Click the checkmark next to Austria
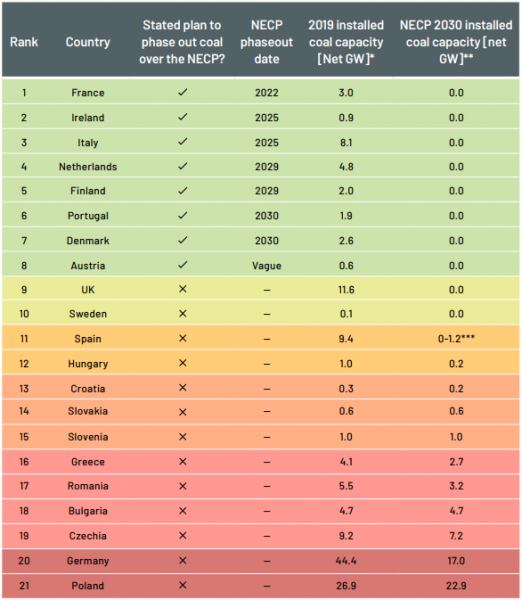522x600 pixels. pyautogui.click(x=183, y=265)
